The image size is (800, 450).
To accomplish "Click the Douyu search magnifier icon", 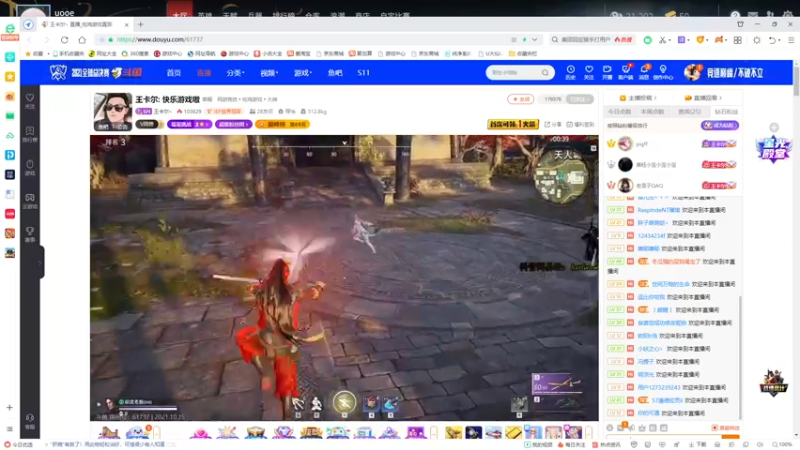I will (545, 72).
